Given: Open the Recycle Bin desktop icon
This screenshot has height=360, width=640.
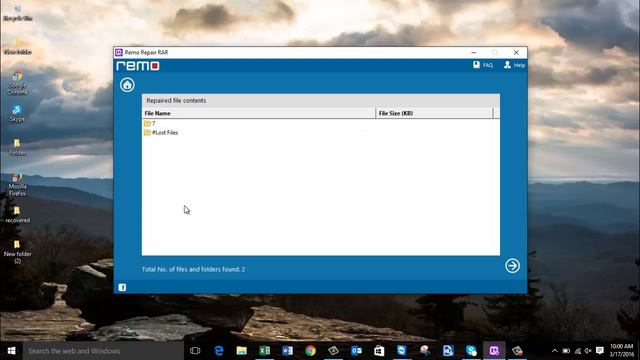Looking at the screenshot, I should 18,12.
